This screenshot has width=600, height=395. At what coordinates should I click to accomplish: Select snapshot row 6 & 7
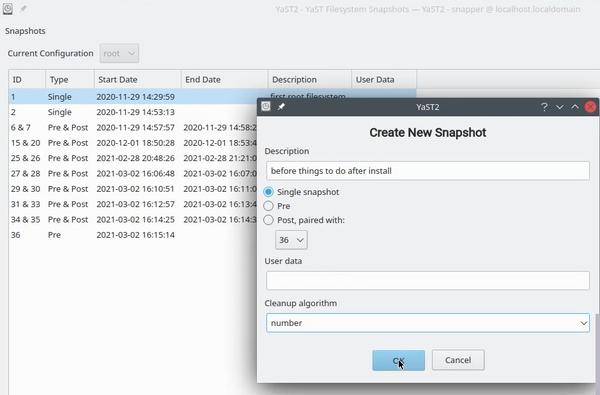coord(133,127)
